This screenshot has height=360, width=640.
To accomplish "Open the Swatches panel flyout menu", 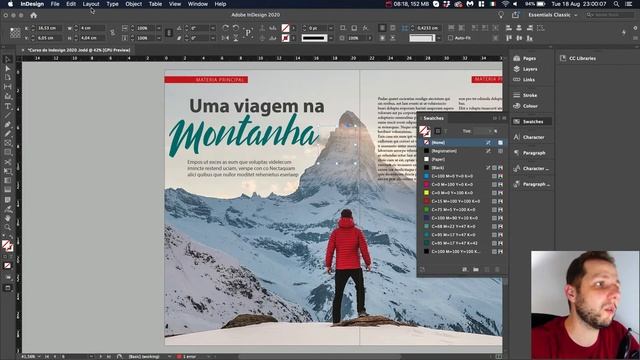I will (x=504, y=118).
